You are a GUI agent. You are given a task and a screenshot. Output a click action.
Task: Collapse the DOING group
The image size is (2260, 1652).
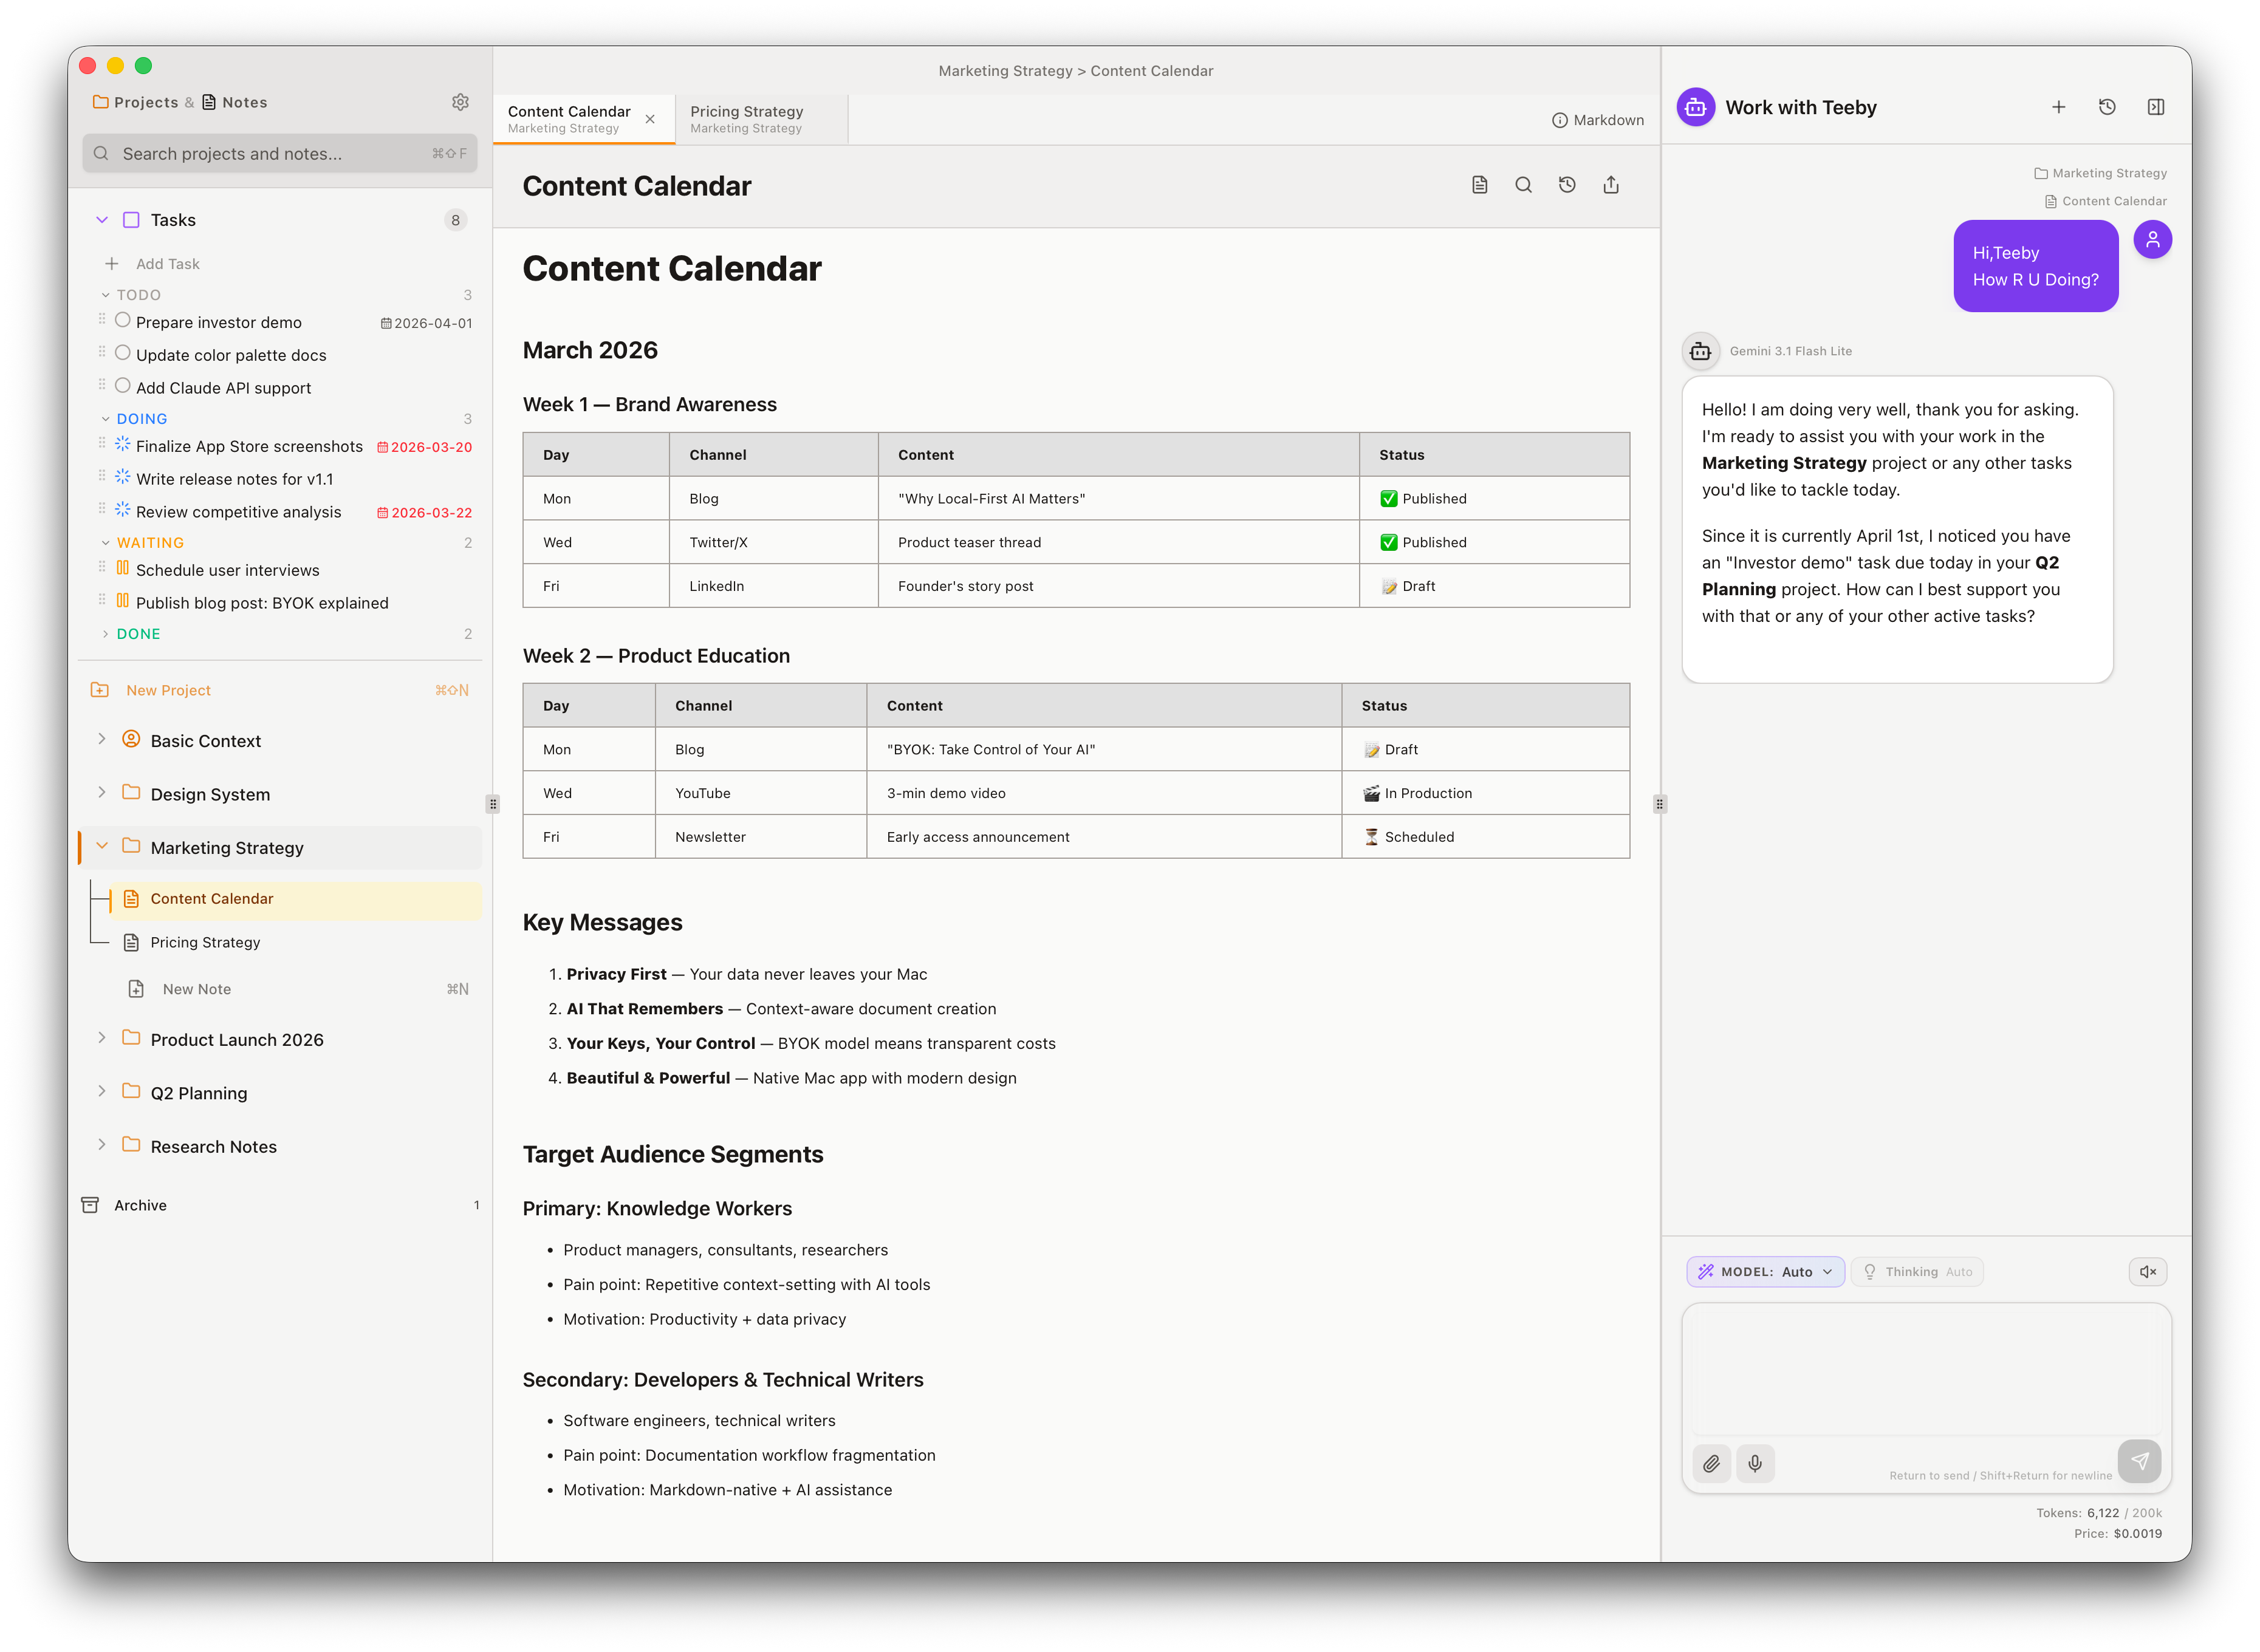tap(105, 419)
